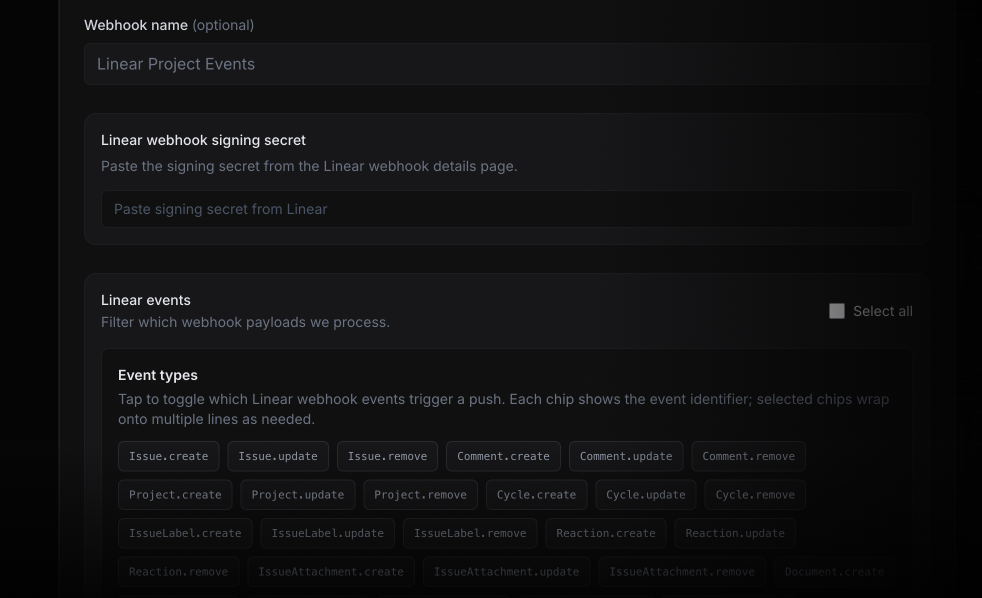This screenshot has height=598, width=982.
Task: Toggle the IssueAttachment.create event
Action: click(x=330, y=571)
